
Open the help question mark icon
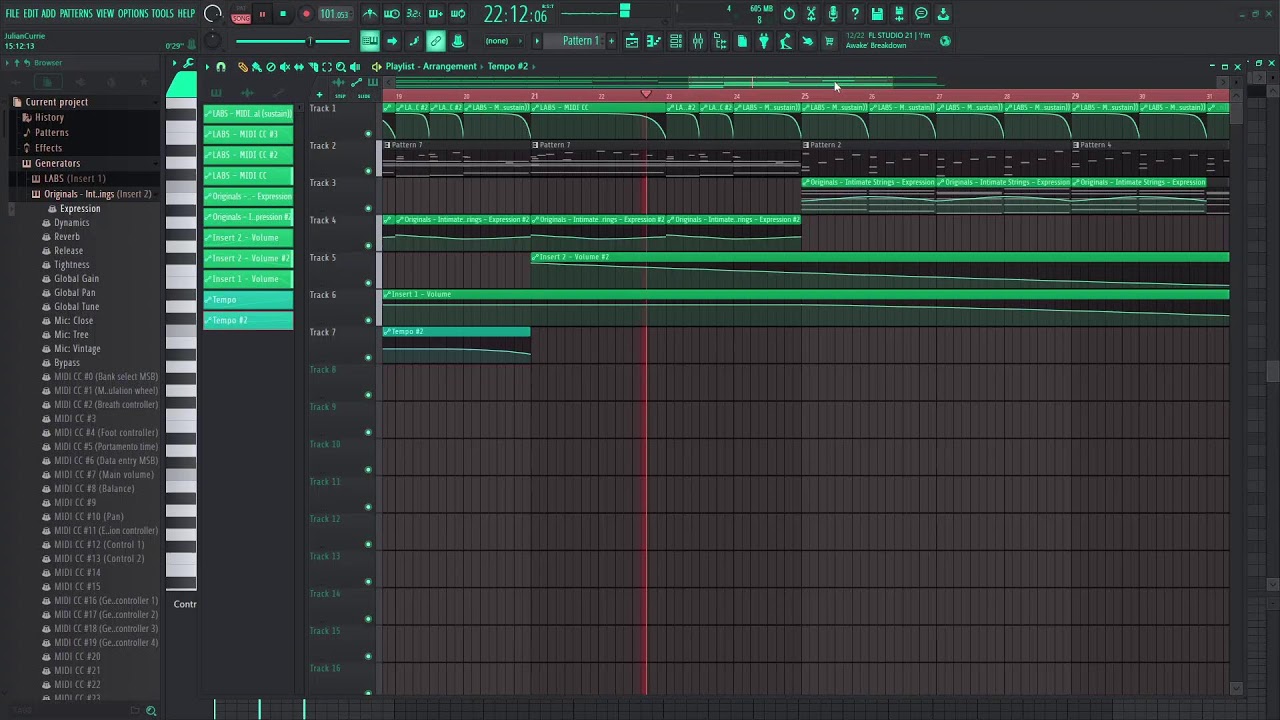[x=855, y=14]
